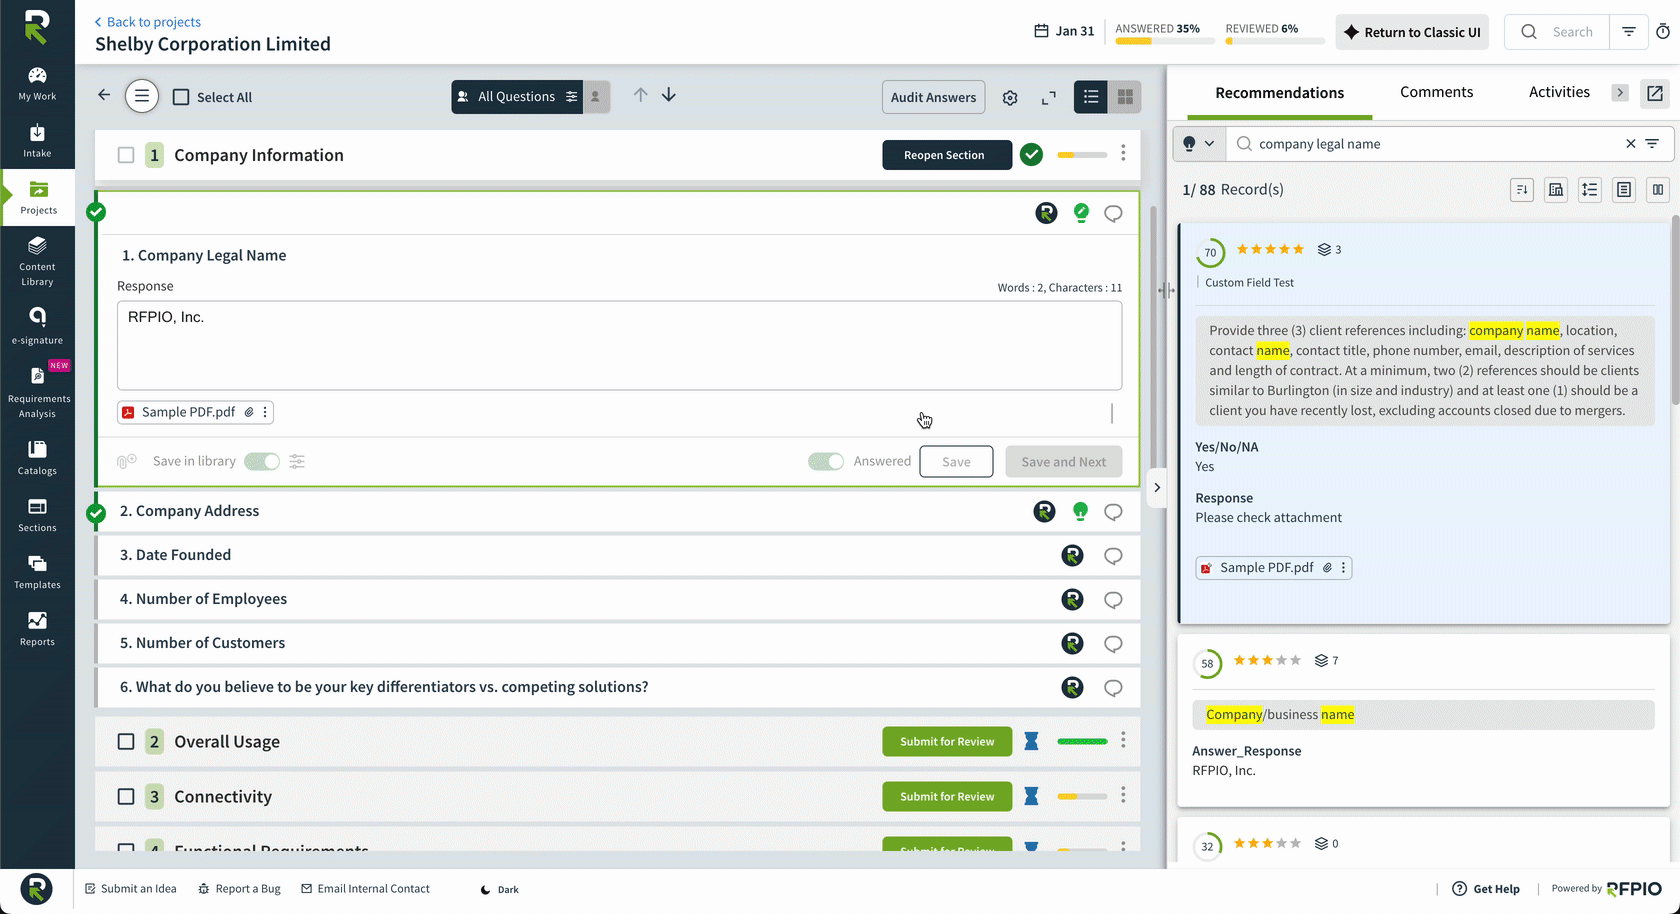
Task: Toggle Save in library switch
Action: (x=262, y=461)
